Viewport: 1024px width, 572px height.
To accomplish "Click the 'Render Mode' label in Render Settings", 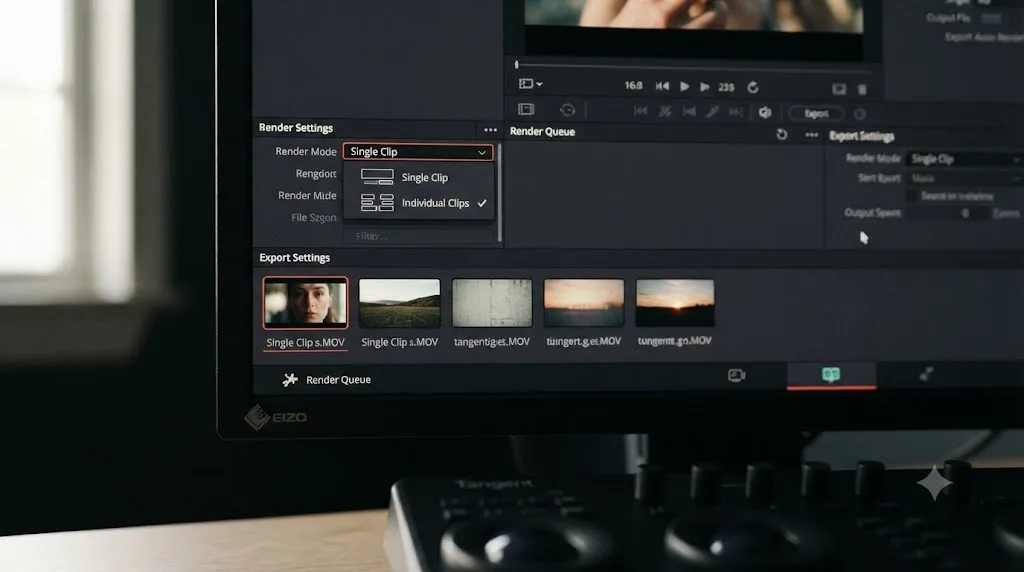I will click(306, 151).
